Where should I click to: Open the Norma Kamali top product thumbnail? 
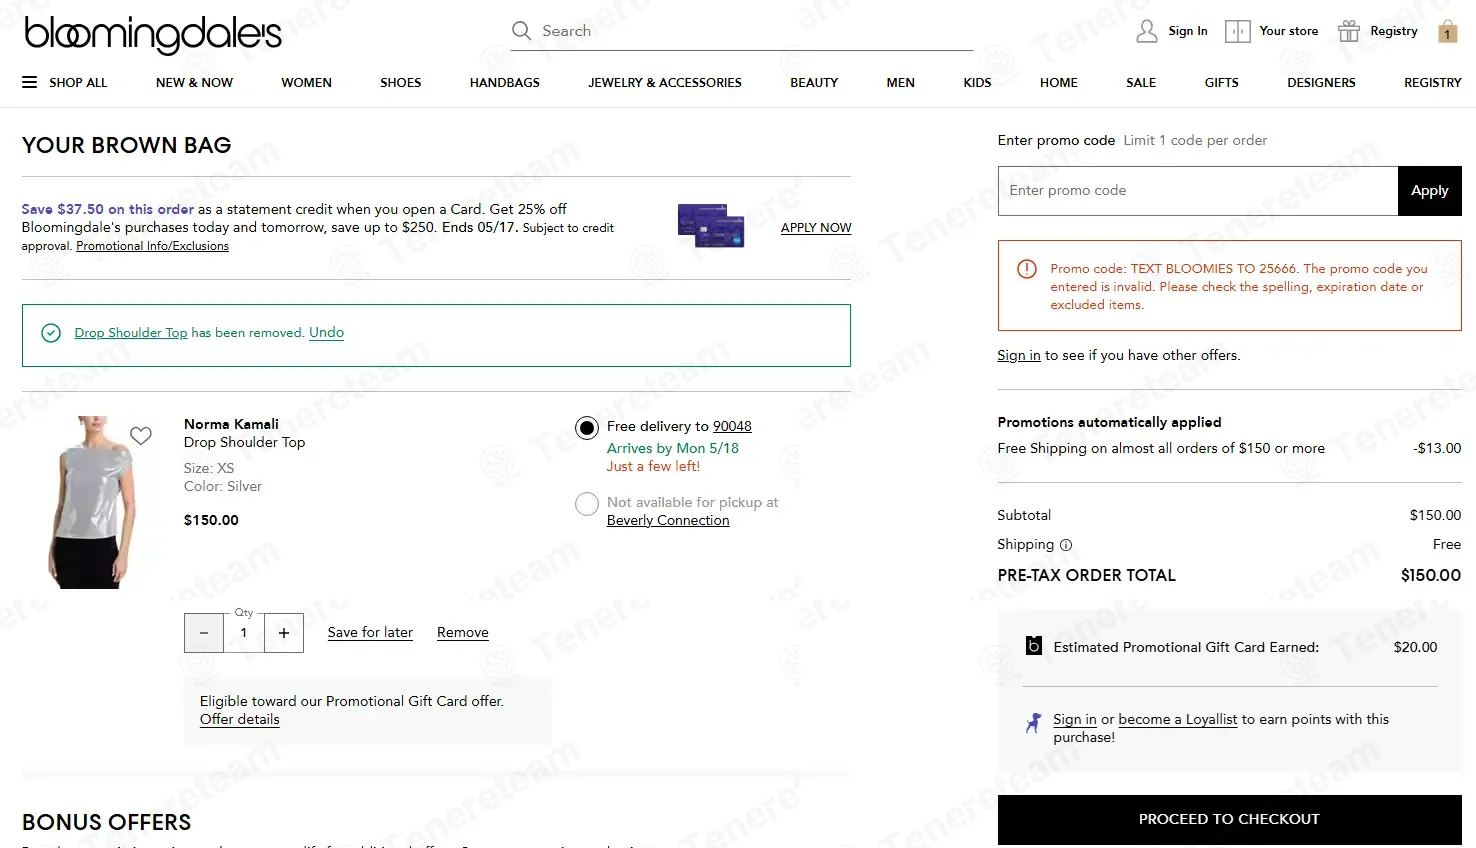[92, 502]
